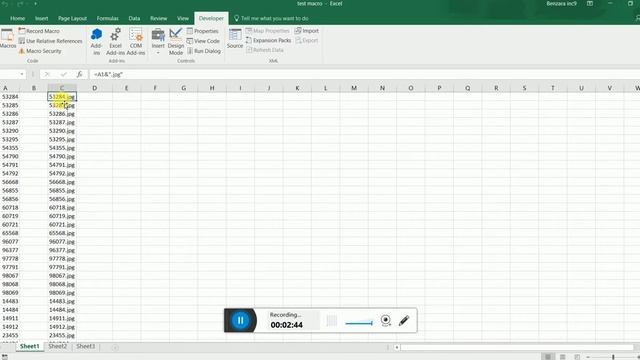Confirm the formula with the check mark
Viewport: 640px width, 360px height.
click(64, 74)
